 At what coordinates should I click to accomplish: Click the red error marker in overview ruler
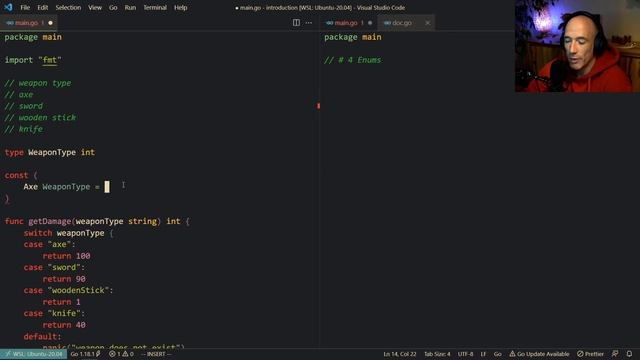click(318, 106)
